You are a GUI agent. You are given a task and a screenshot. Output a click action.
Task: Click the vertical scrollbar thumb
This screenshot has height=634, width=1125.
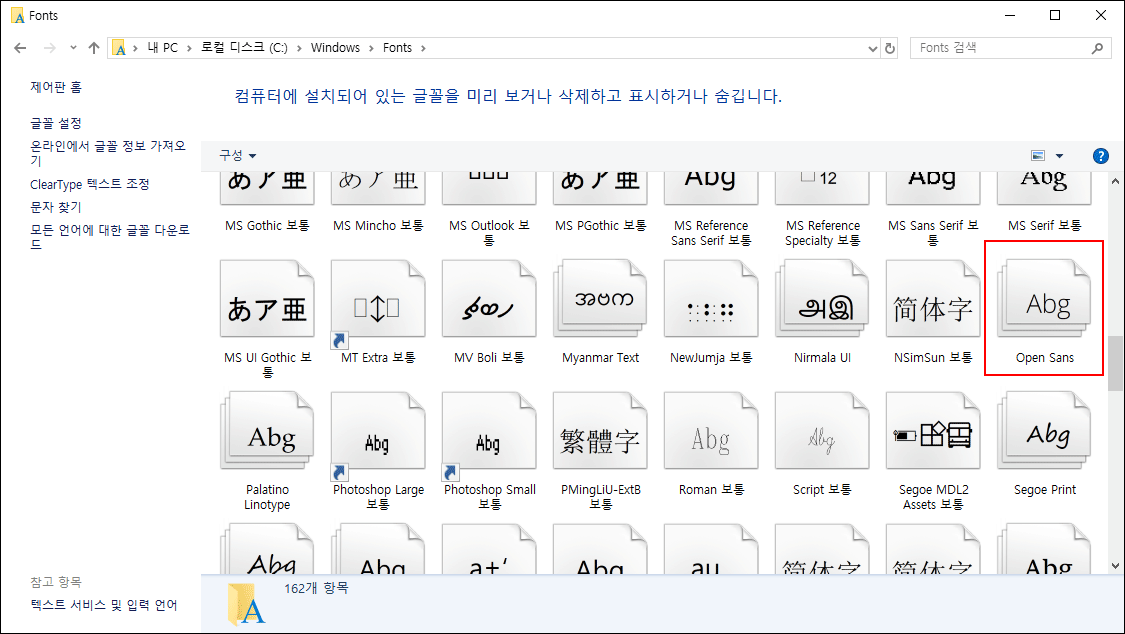pos(1116,363)
